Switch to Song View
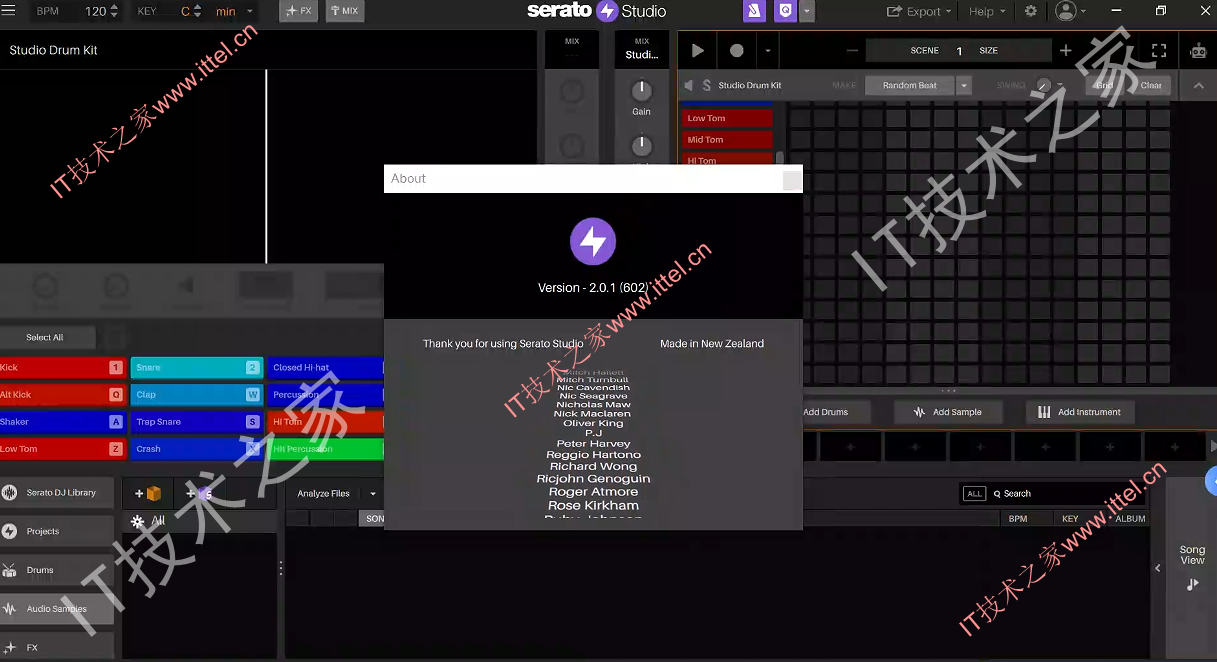Screen dimensions: 1217x662 [1192, 566]
